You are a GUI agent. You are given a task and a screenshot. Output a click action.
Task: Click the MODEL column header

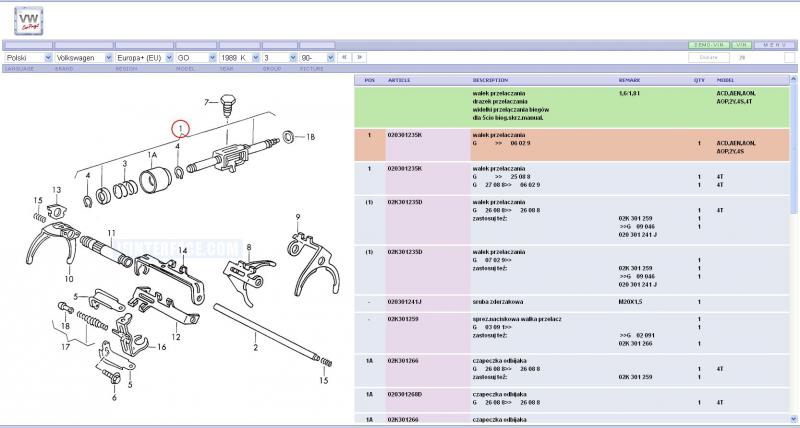pyautogui.click(x=726, y=80)
